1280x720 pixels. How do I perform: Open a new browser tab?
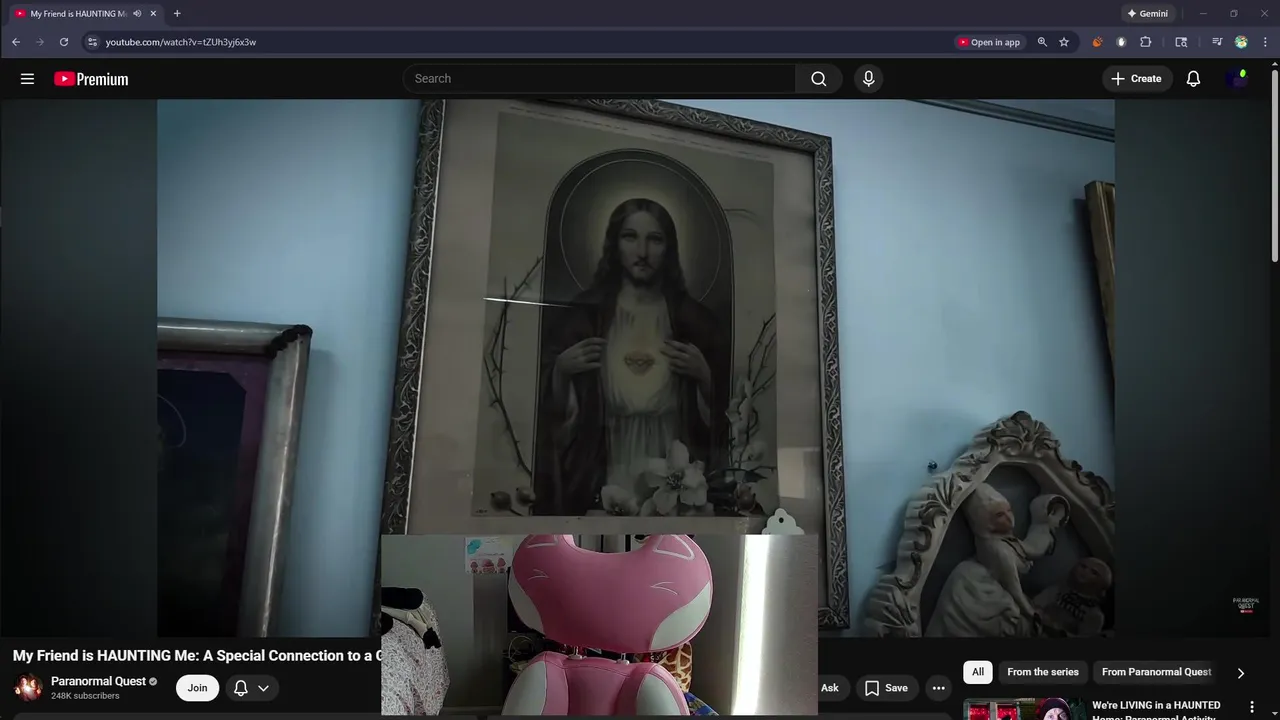coord(177,14)
